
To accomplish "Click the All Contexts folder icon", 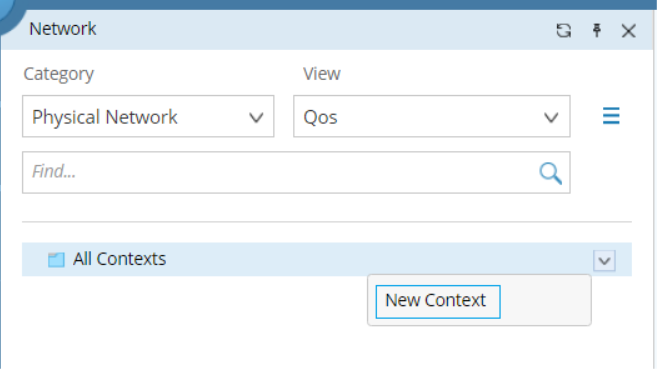I will tap(56, 259).
